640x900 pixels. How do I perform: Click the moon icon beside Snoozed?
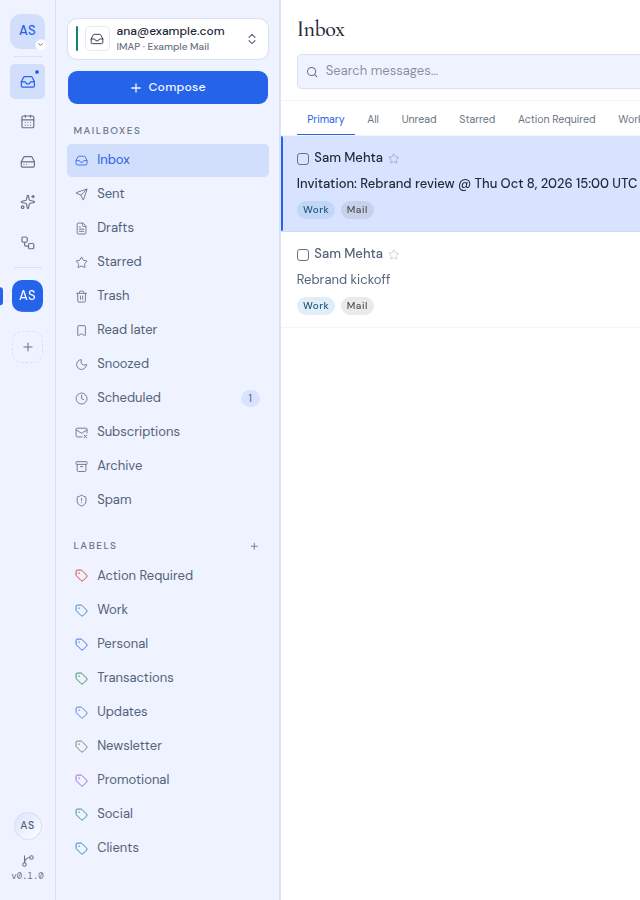click(82, 364)
